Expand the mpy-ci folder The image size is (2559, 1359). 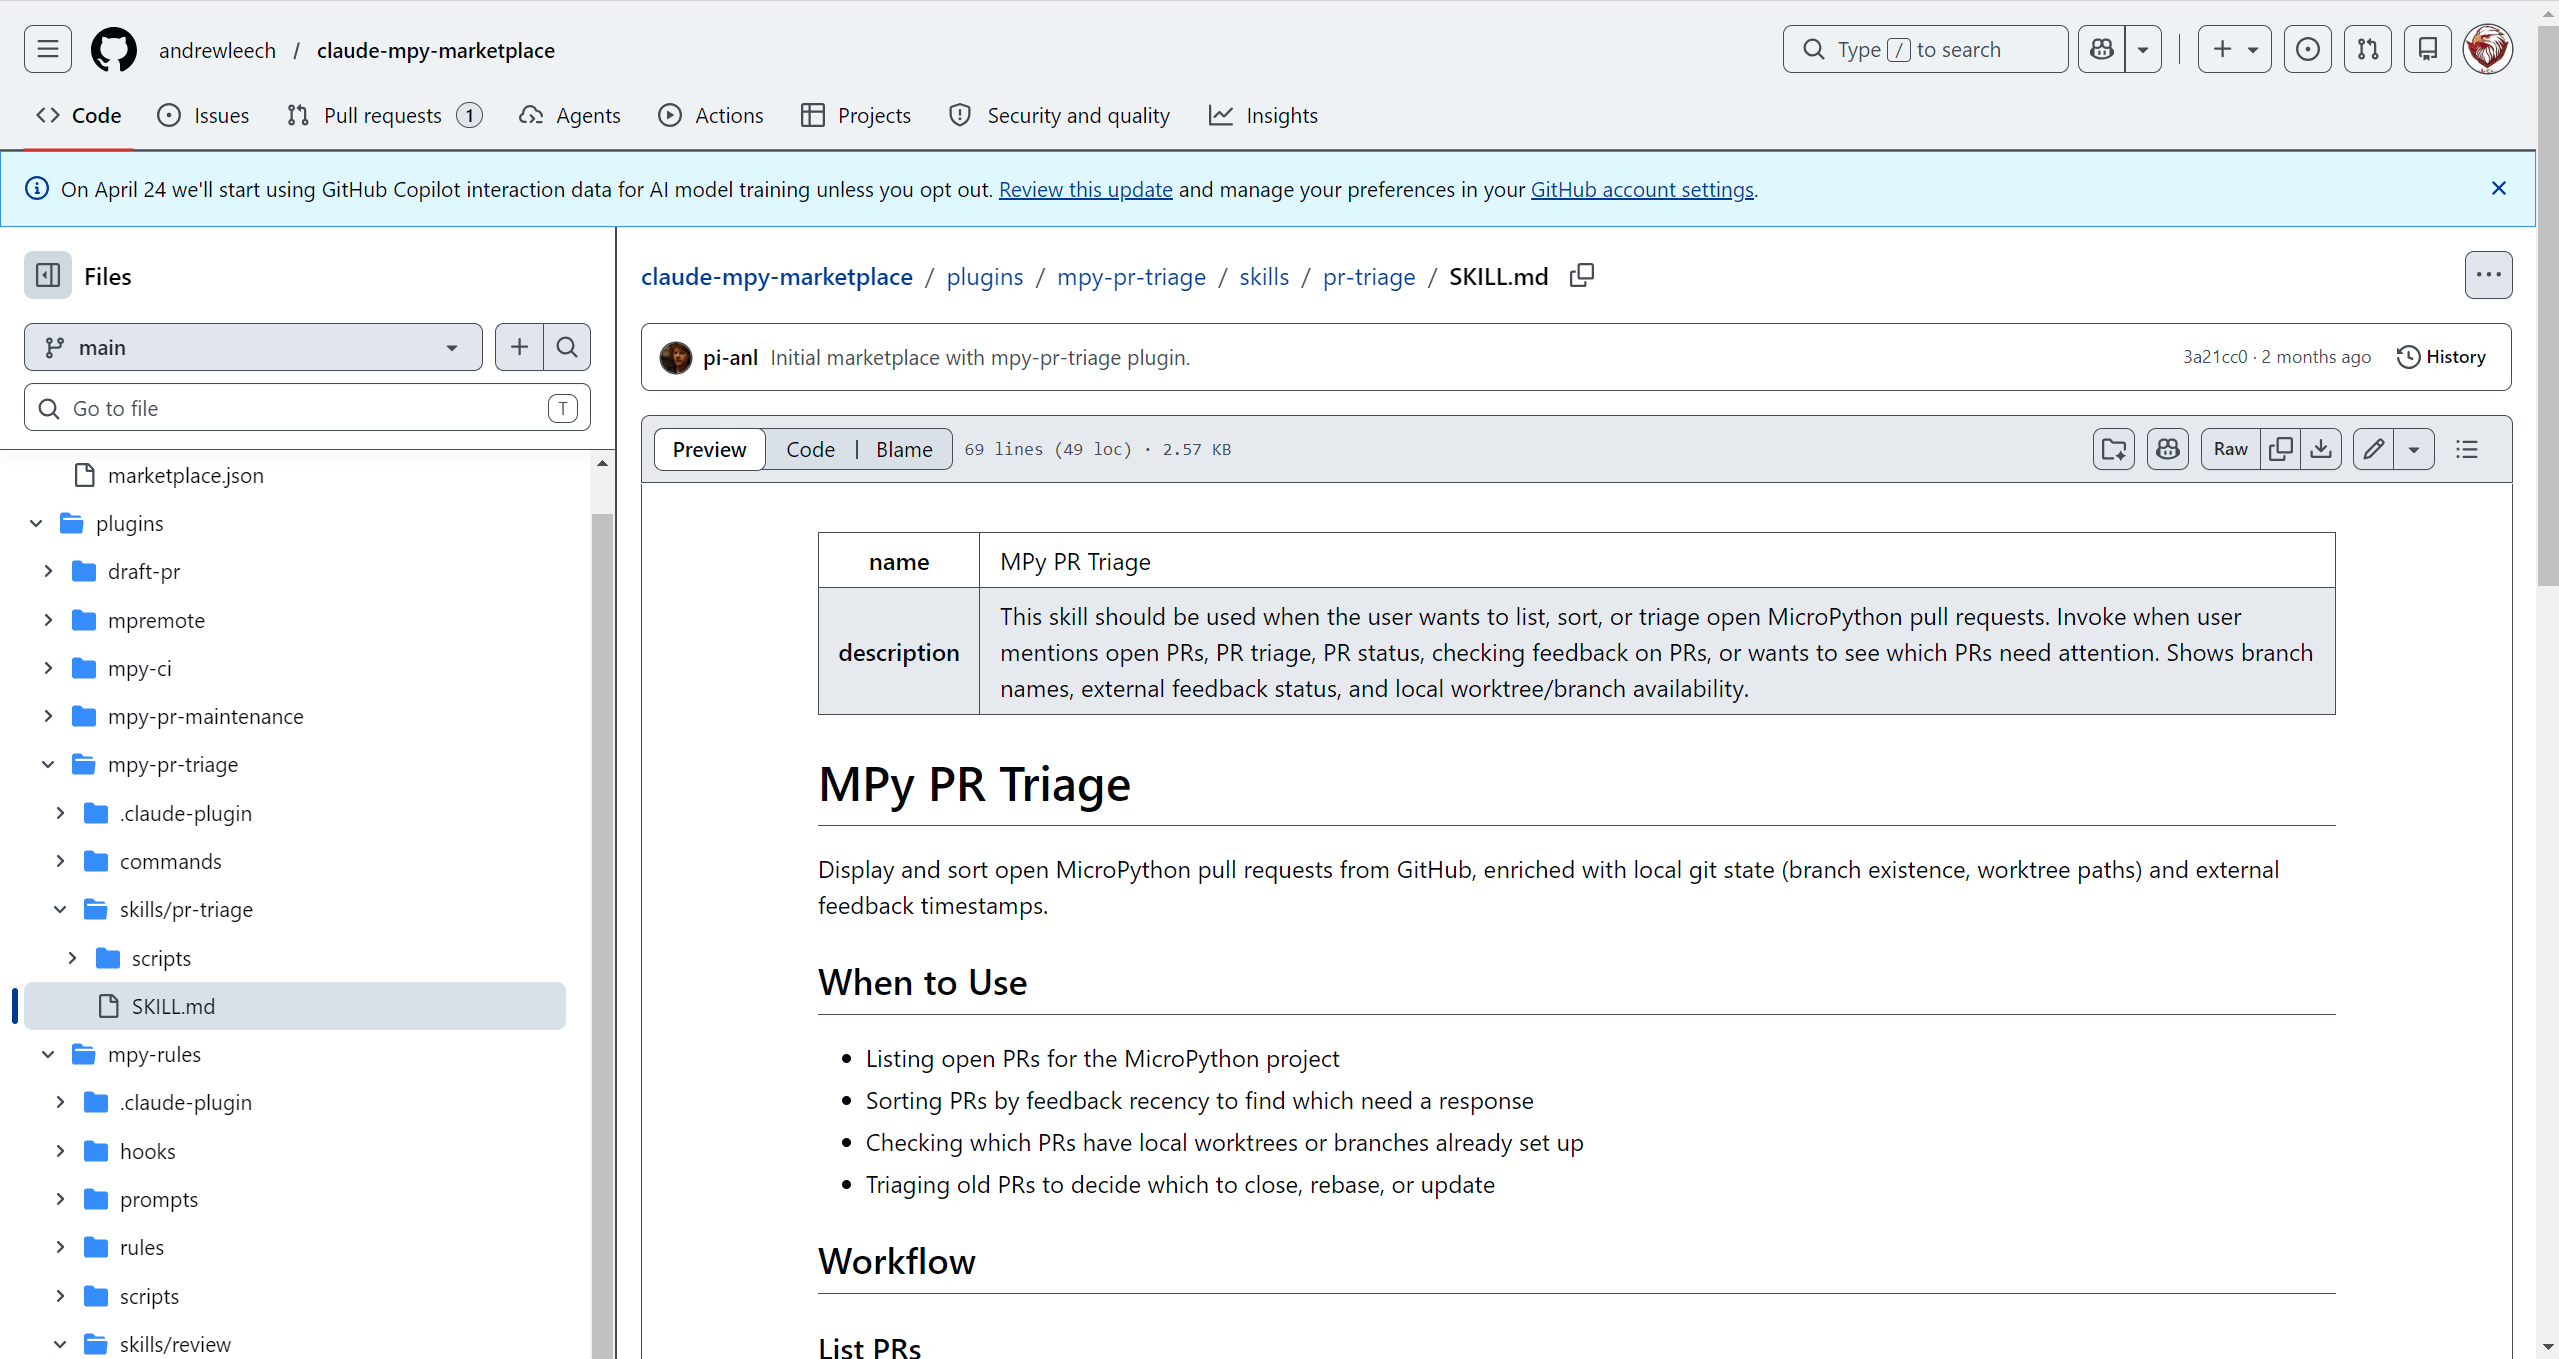48,668
